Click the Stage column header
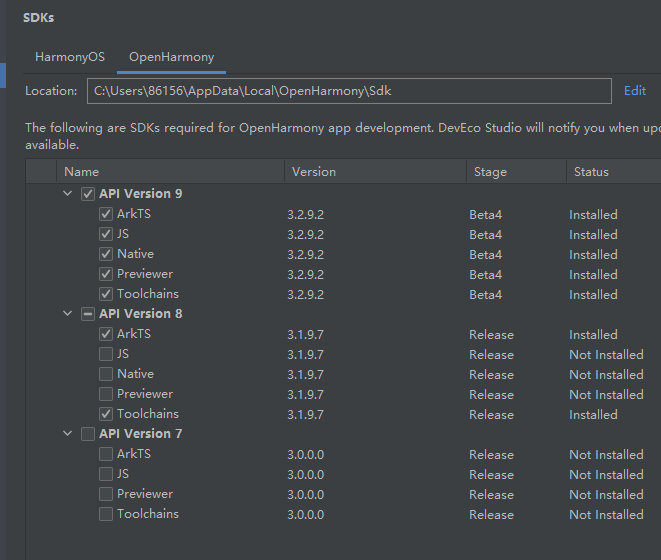This screenshot has width=661, height=560. (x=516, y=172)
